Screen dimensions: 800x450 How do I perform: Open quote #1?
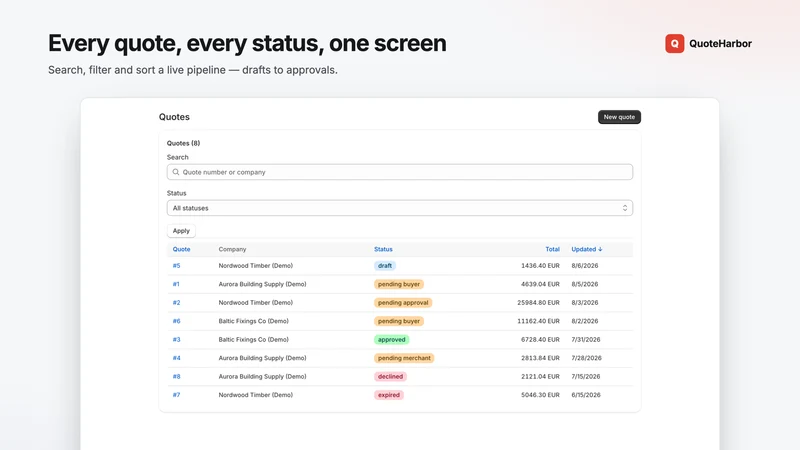pyautogui.click(x=176, y=284)
